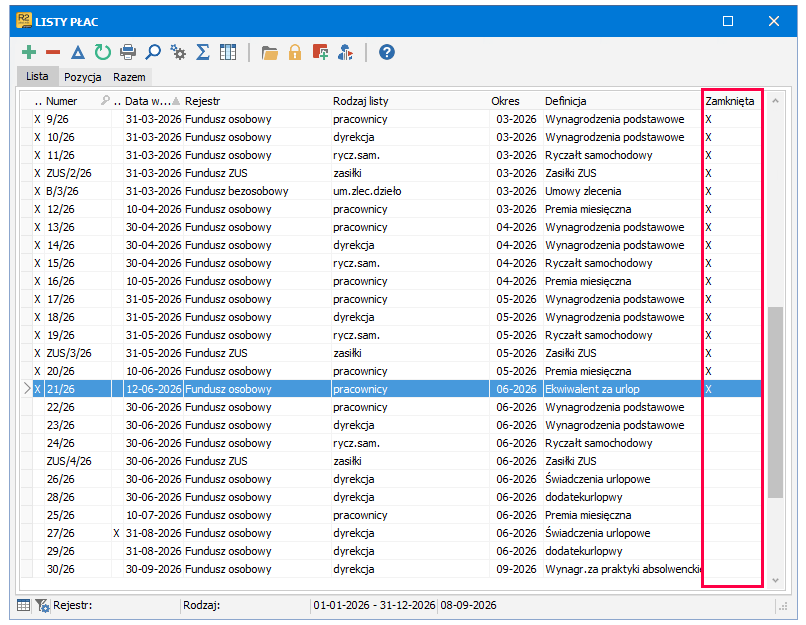
Task: Click the Rodzaj: filter field in status bar
Action: coord(246,605)
